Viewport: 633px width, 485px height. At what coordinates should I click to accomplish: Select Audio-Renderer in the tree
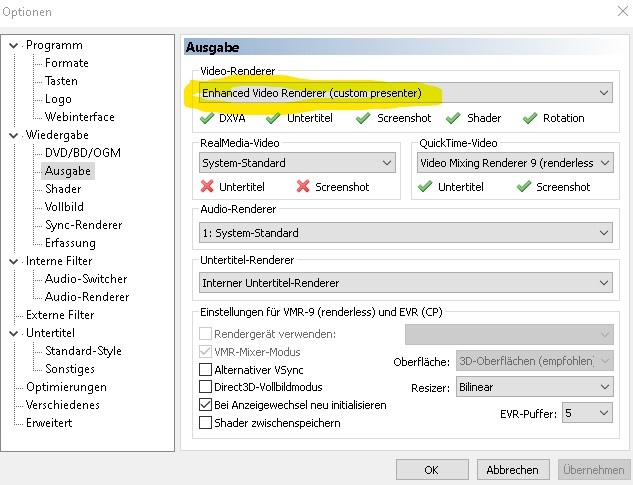pos(87,297)
